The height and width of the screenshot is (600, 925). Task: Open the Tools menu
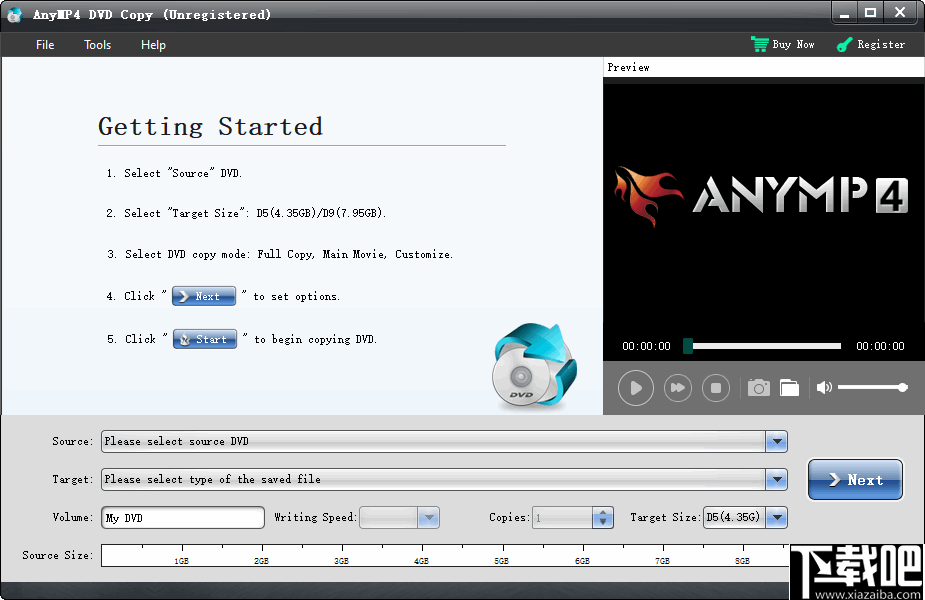(x=97, y=44)
